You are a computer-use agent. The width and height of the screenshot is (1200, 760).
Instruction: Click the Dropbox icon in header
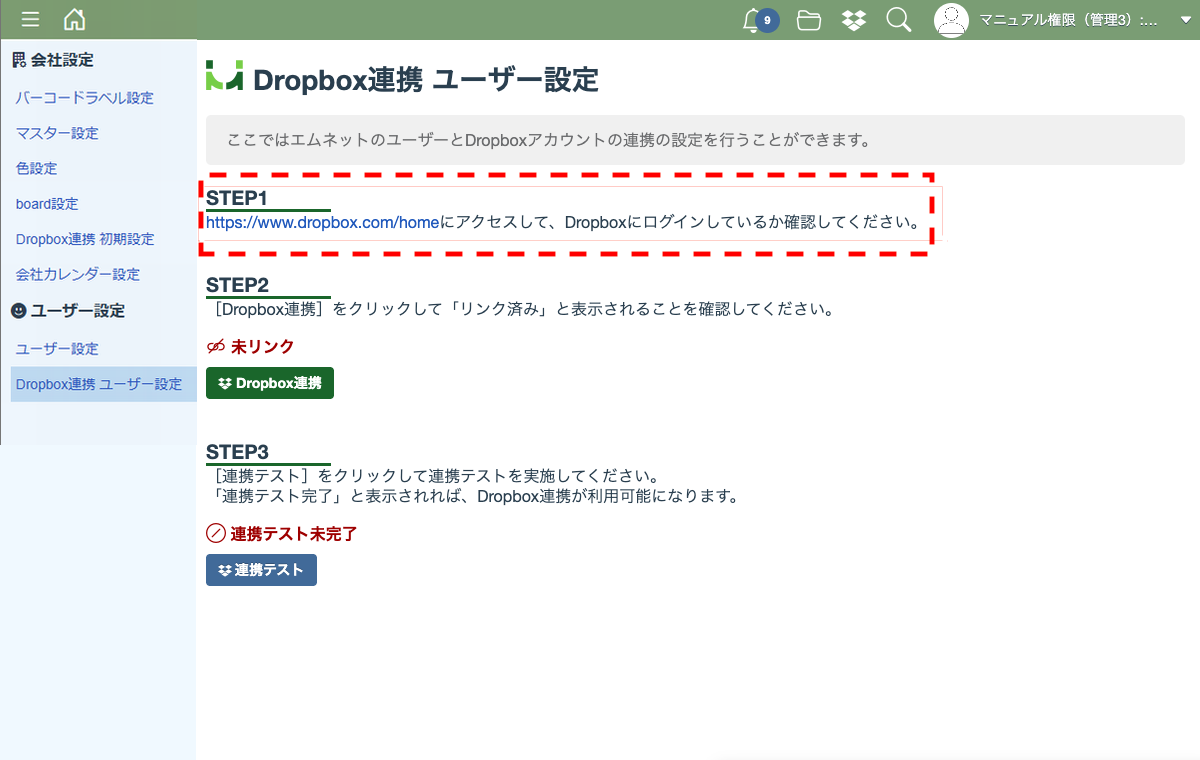[x=854, y=20]
